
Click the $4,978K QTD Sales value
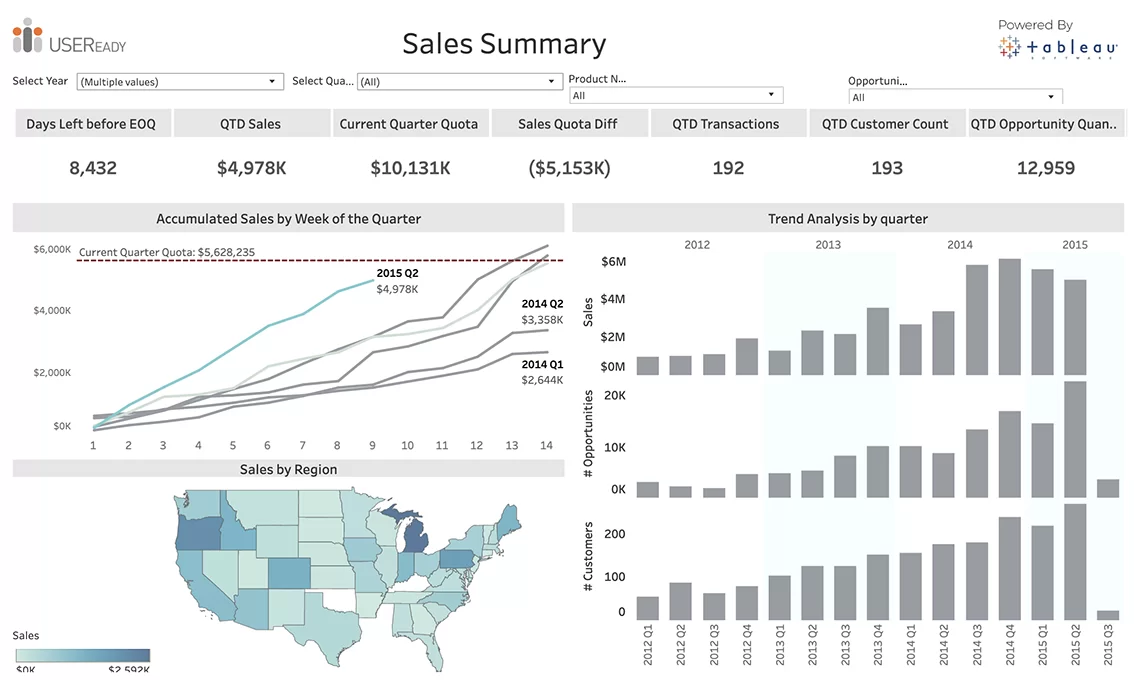(252, 168)
